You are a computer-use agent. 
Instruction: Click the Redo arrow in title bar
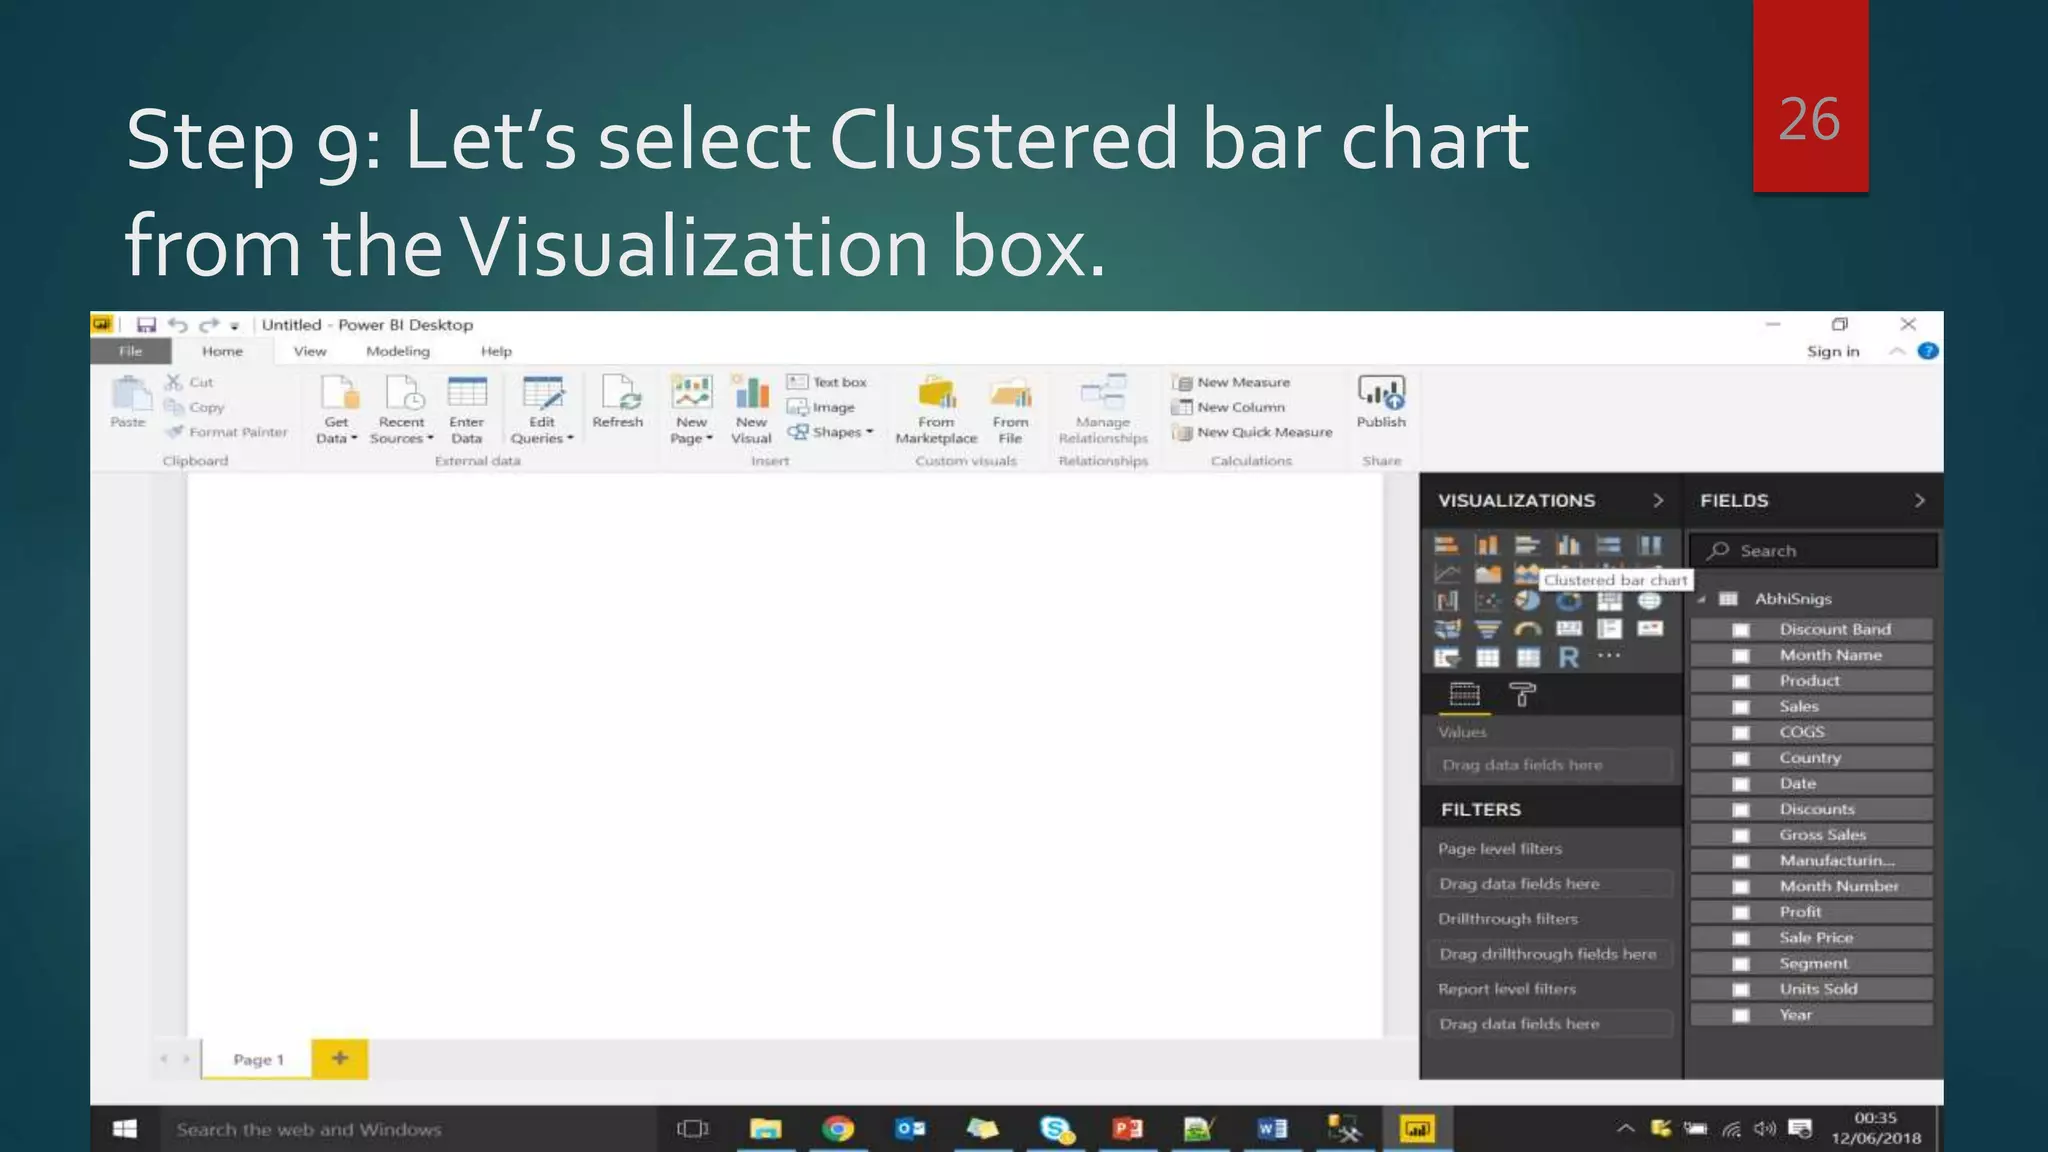(x=209, y=325)
